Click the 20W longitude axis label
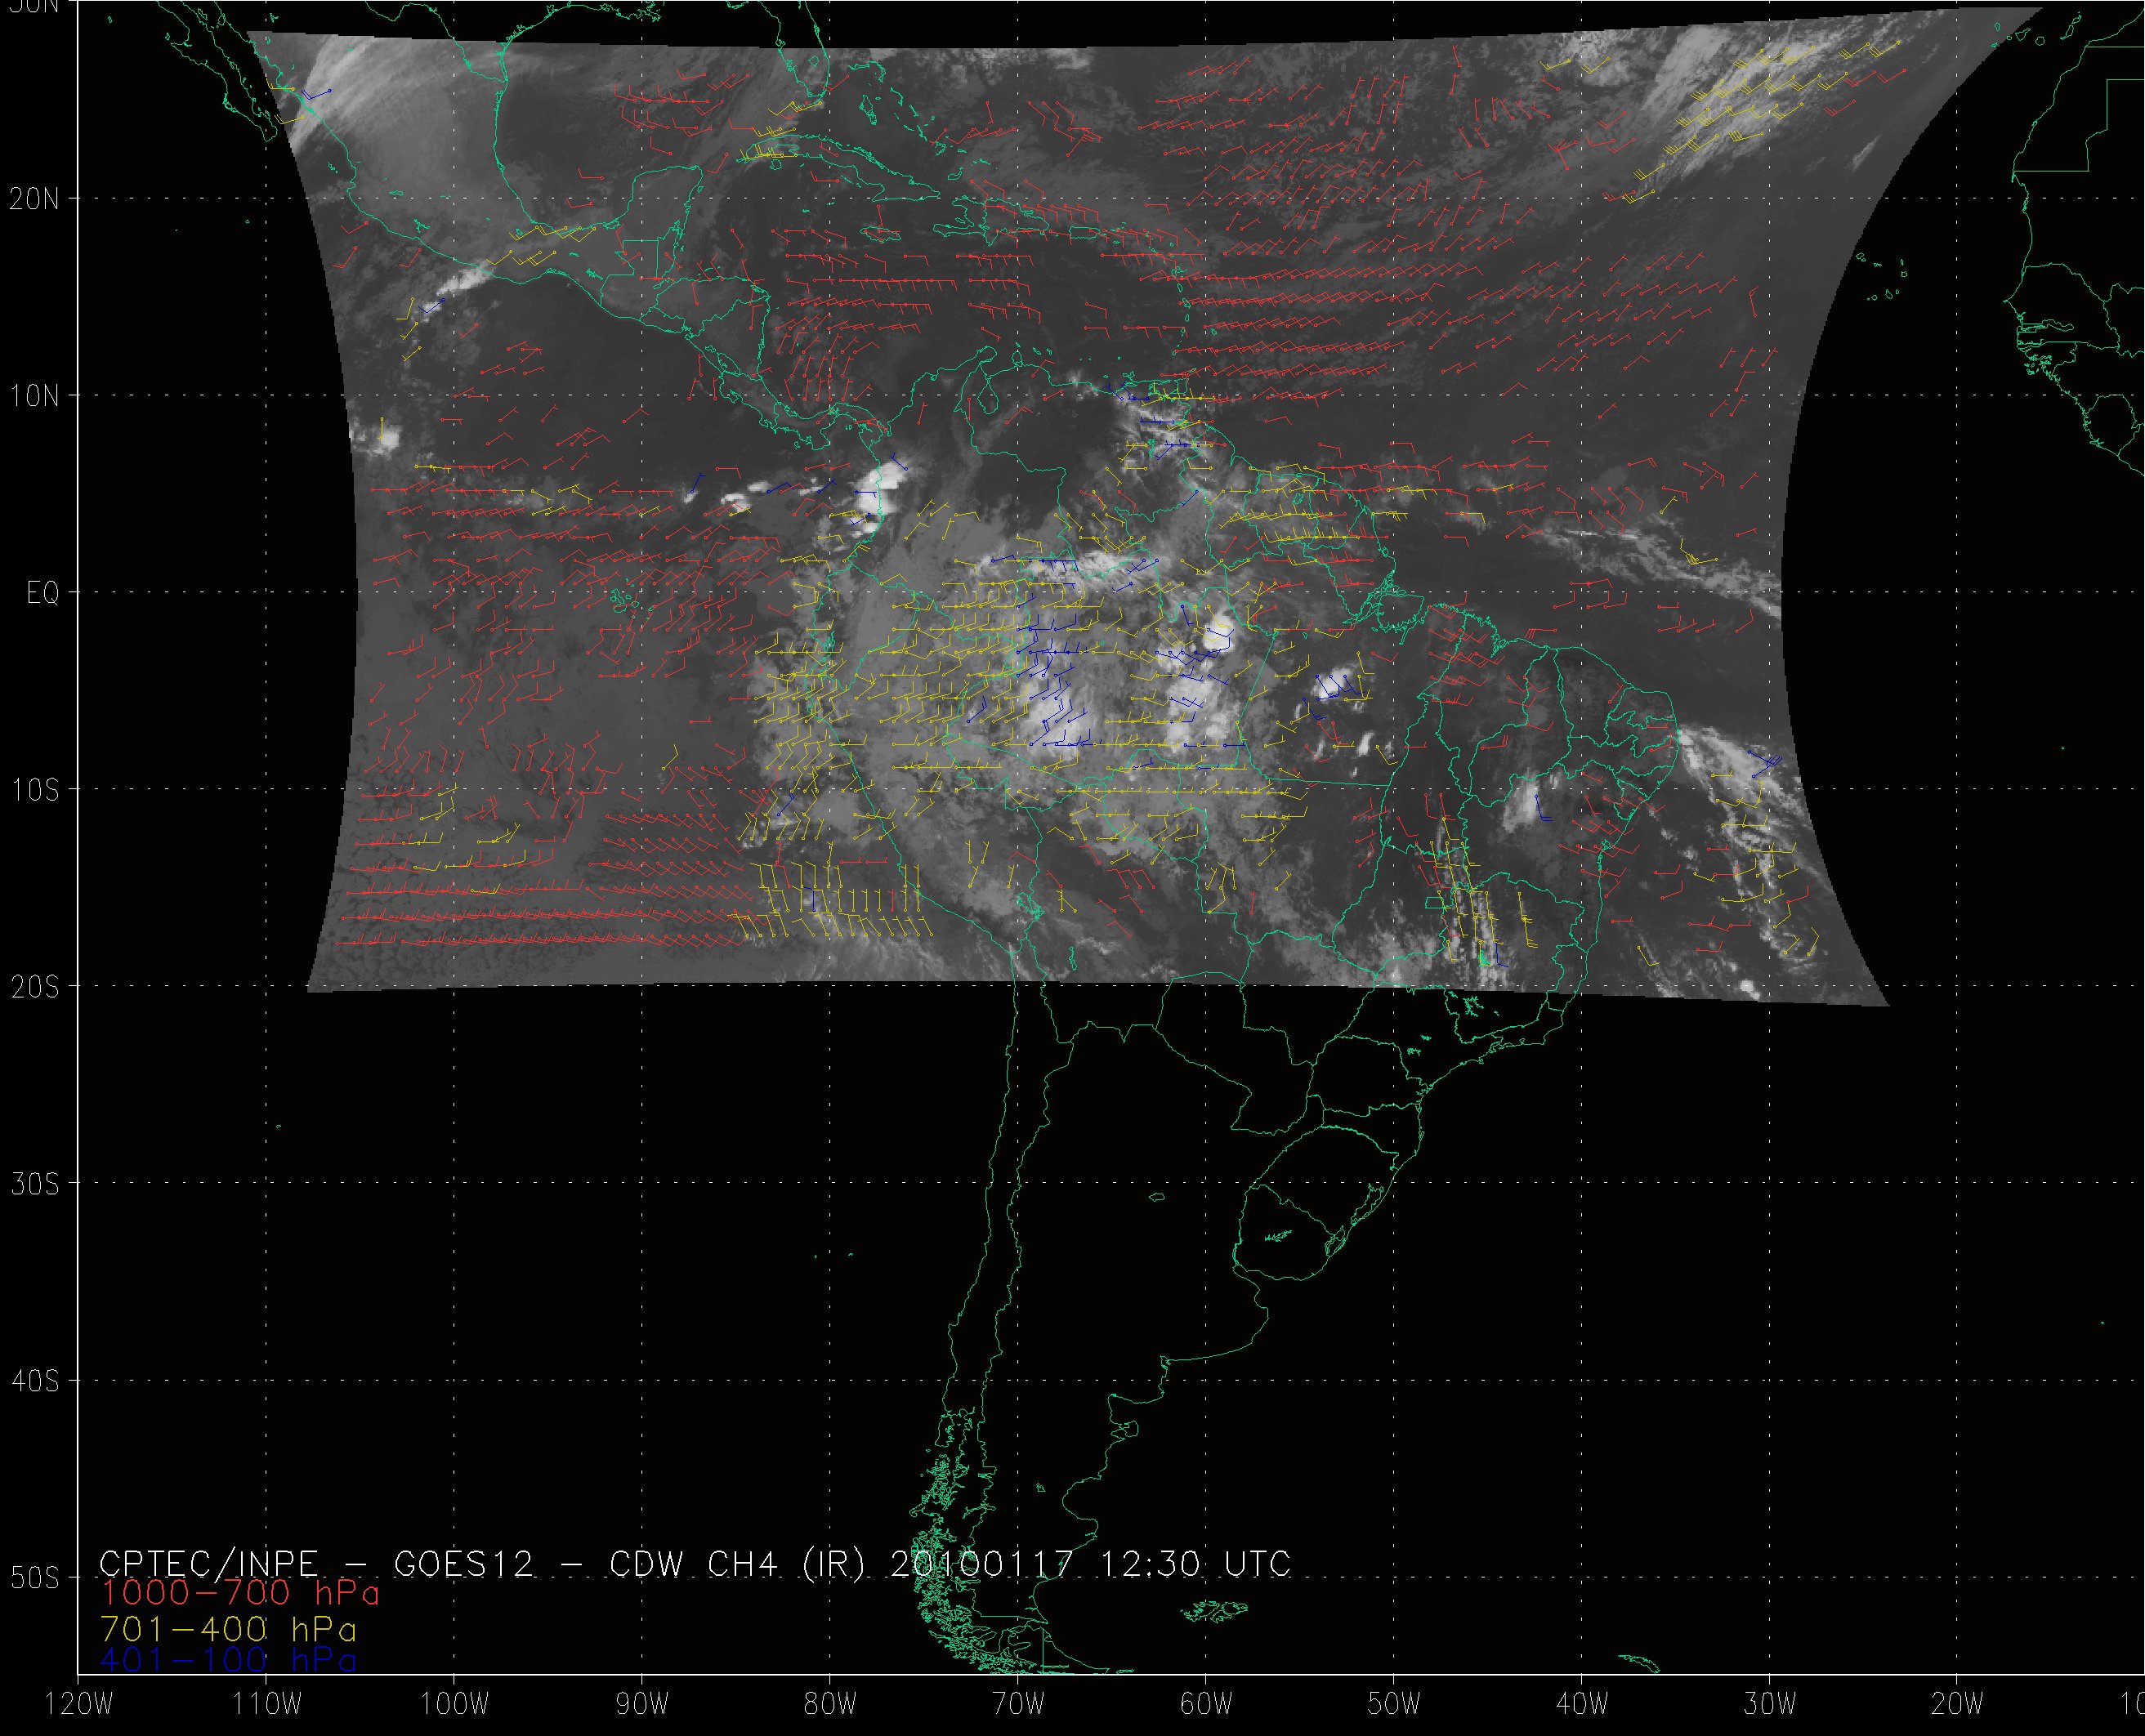Image resolution: width=2145 pixels, height=1736 pixels. (1957, 1705)
